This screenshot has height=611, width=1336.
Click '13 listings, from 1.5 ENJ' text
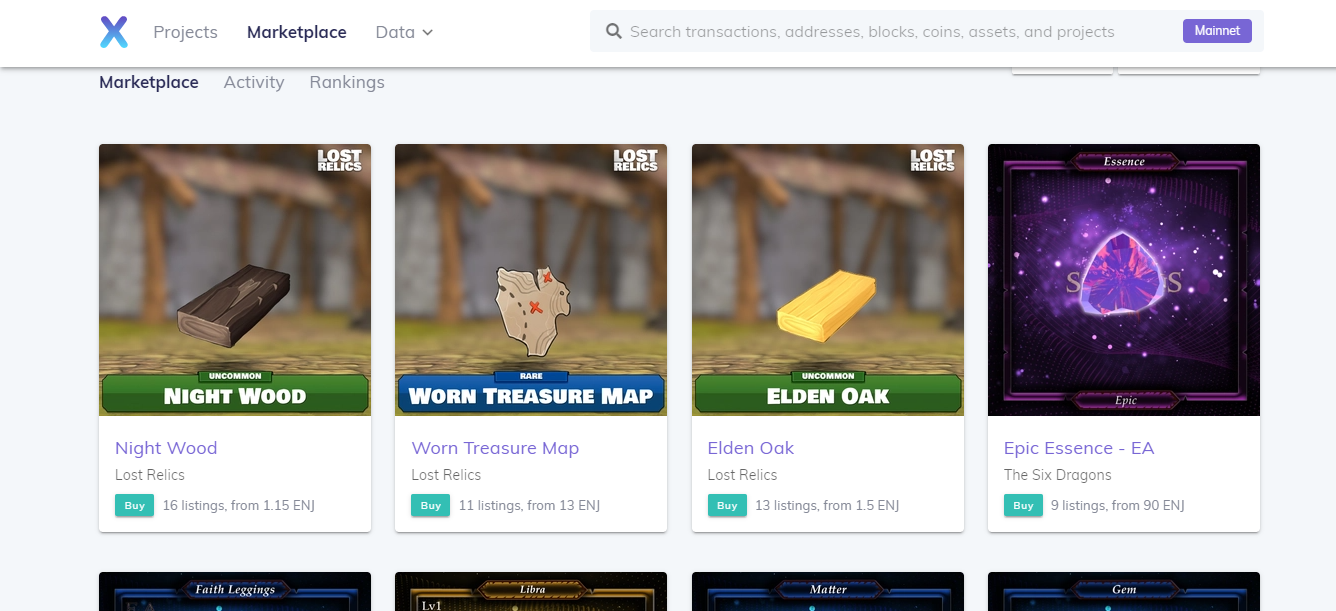click(x=827, y=506)
